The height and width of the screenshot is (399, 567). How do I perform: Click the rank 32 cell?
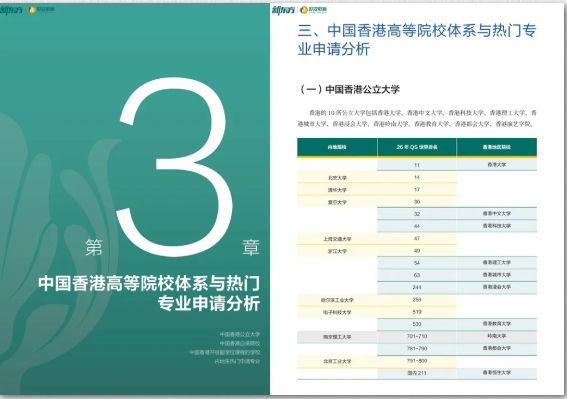point(417,214)
